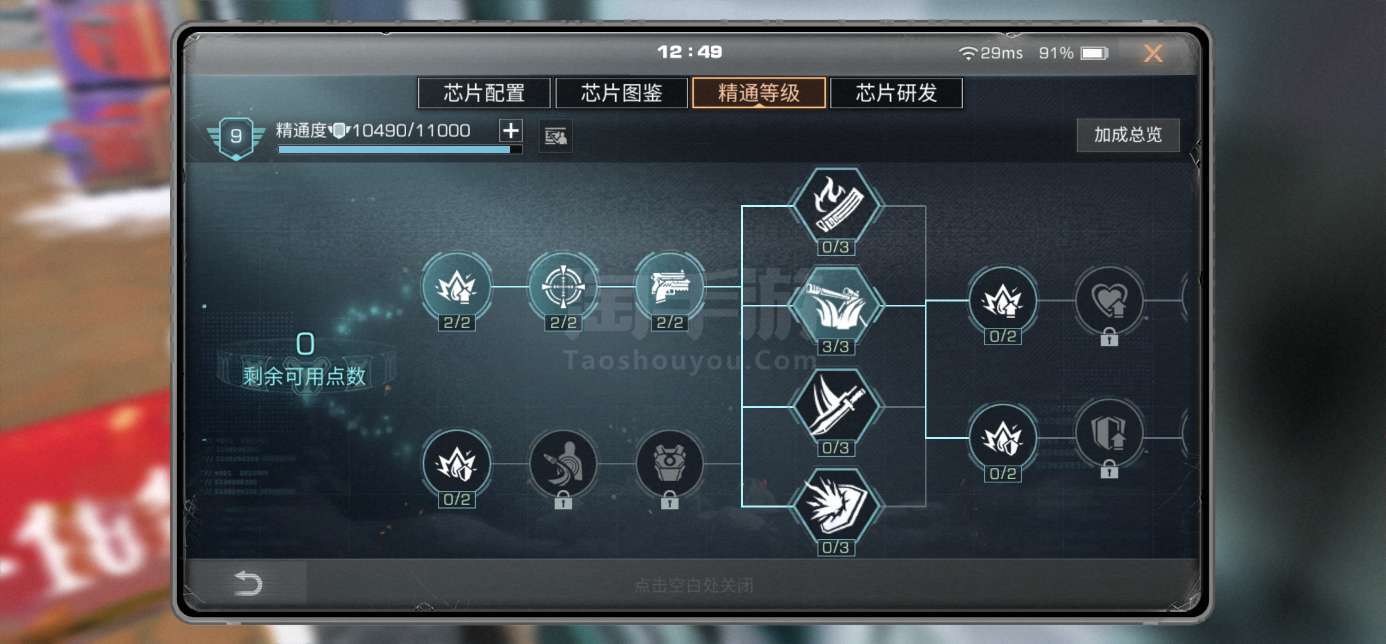Image resolution: width=1386 pixels, height=644 pixels.
Task: Open the 芯片研发 tab
Action: pos(896,93)
